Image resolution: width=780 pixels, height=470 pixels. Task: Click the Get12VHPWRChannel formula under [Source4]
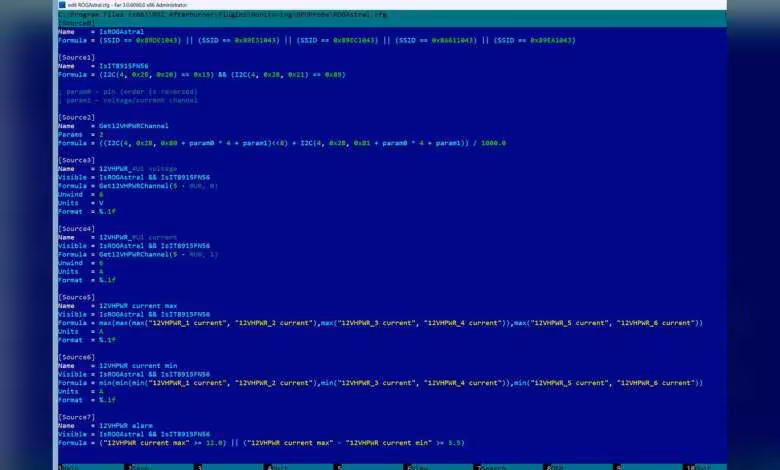point(138,254)
